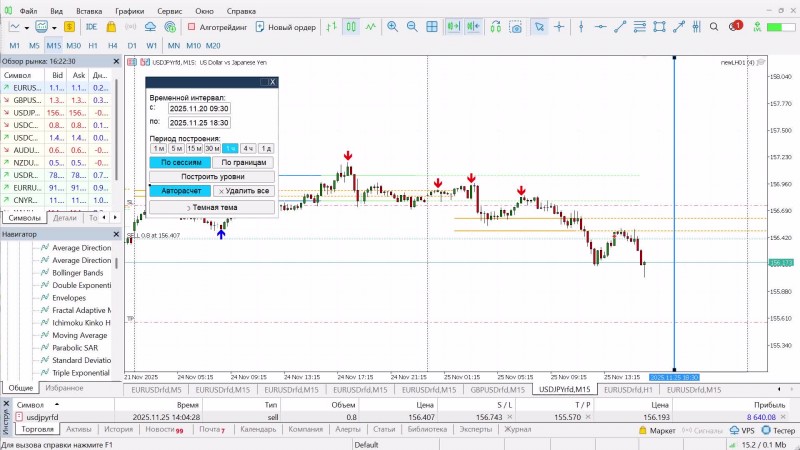Edit the end date field 2025.11.25 18:30

[199, 123]
